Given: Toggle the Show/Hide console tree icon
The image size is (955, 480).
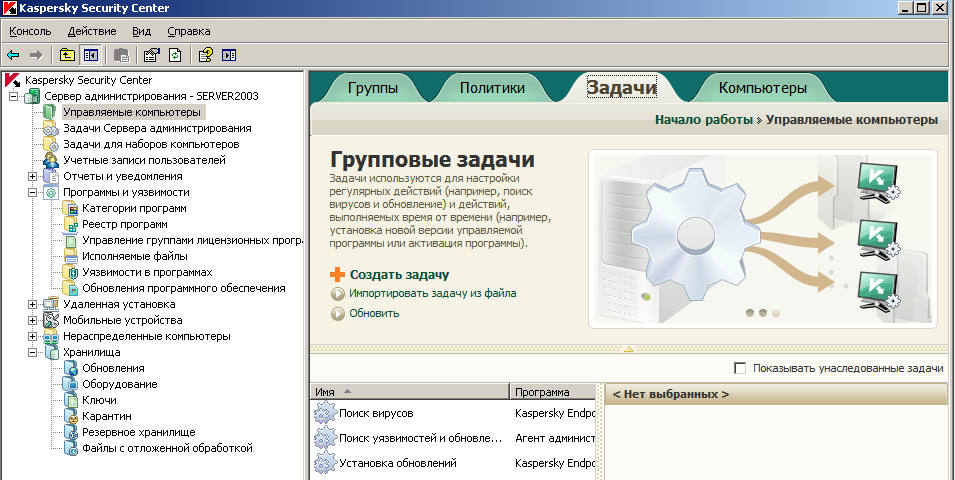Looking at the screenshot, I should 91,55.
